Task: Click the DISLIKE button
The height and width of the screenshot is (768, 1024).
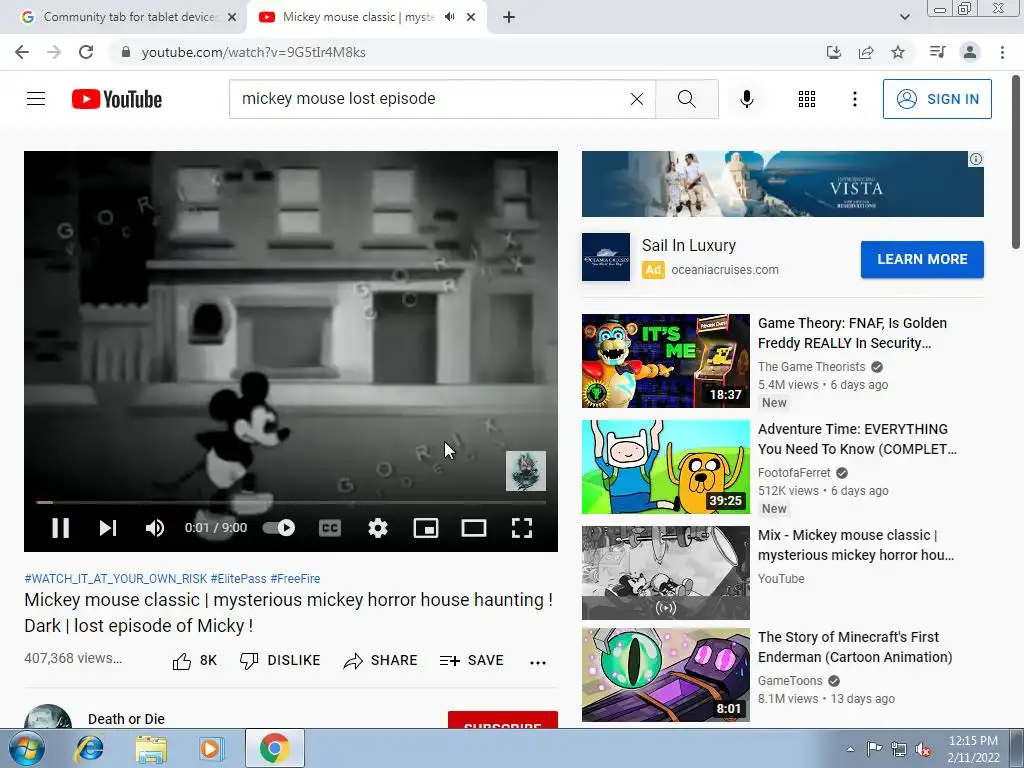Action: point(280,661)
